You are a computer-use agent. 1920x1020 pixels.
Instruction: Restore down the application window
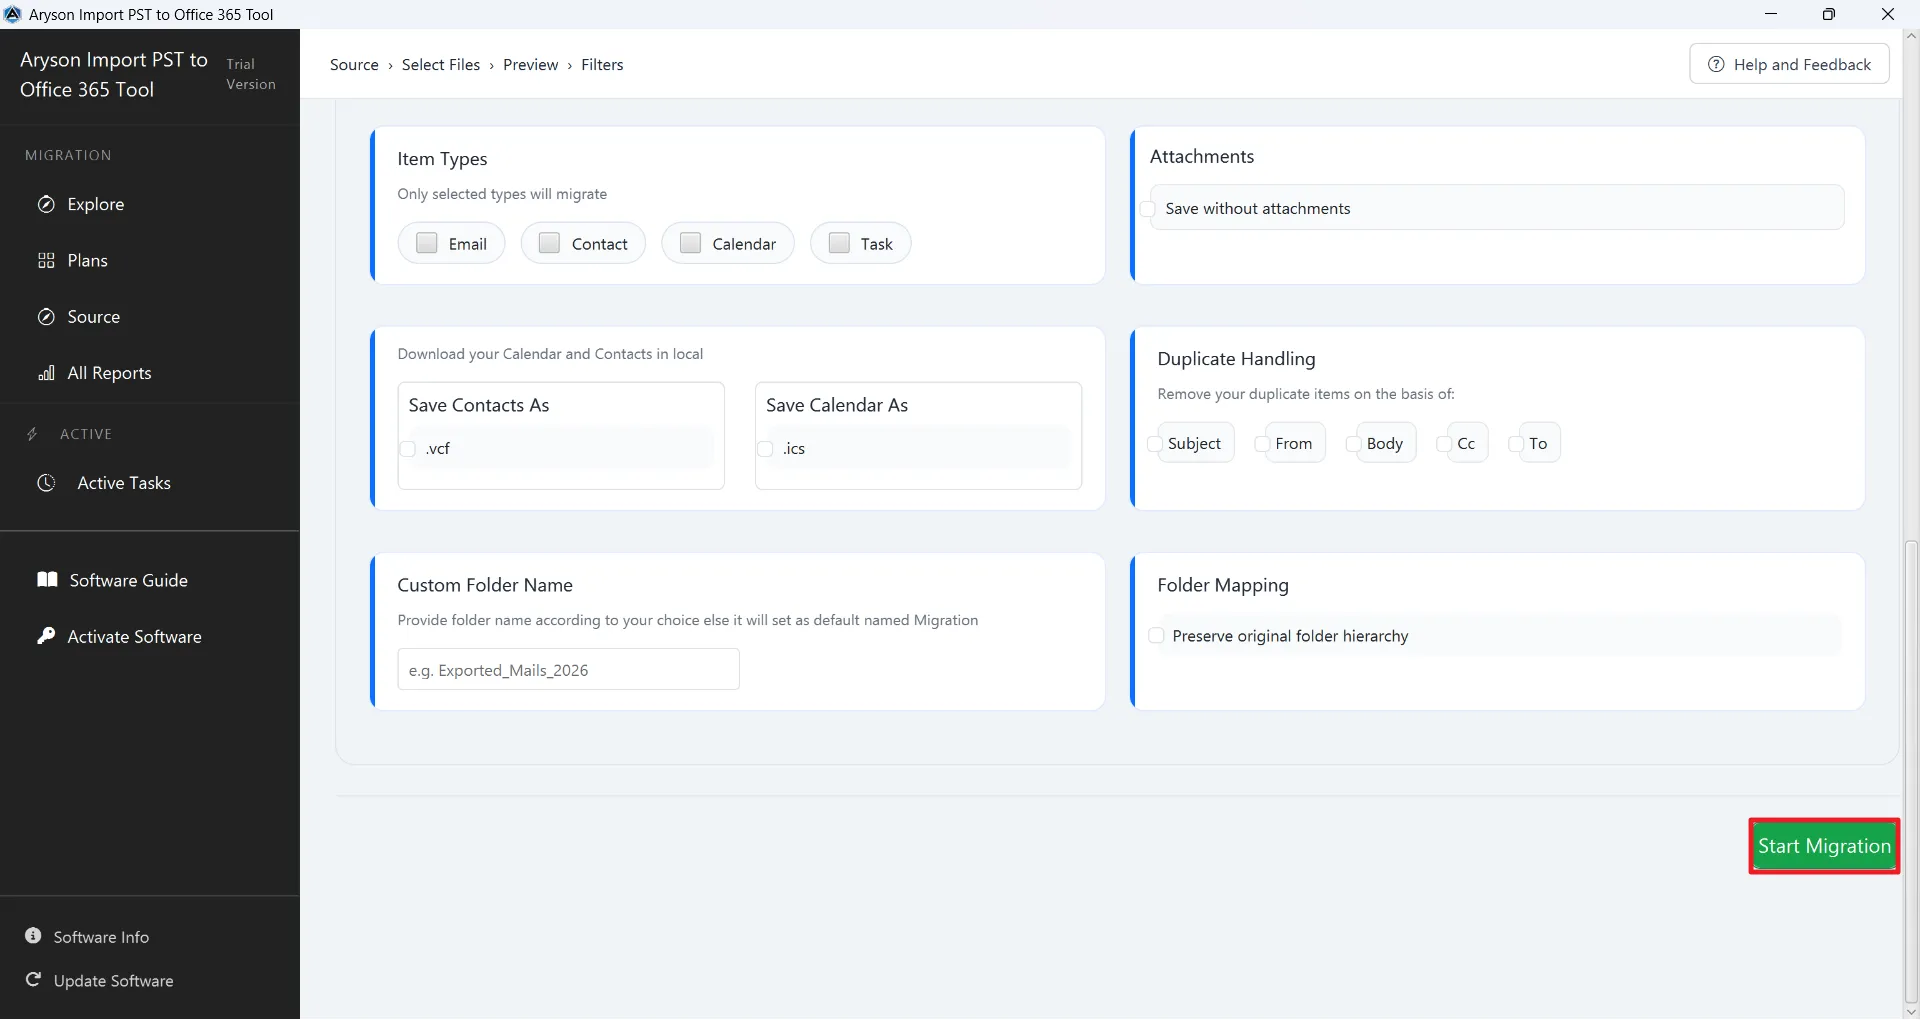[x=1829, y=14]
